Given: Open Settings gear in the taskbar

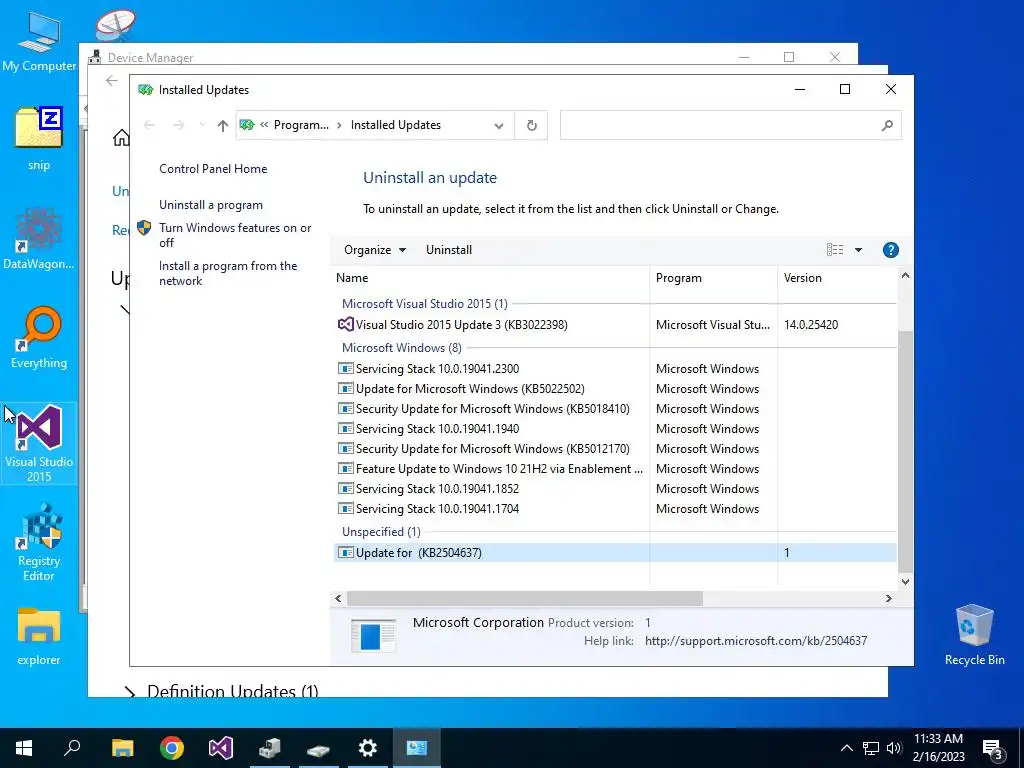Looking at the screenshot, I should click(x=368, y=748).
